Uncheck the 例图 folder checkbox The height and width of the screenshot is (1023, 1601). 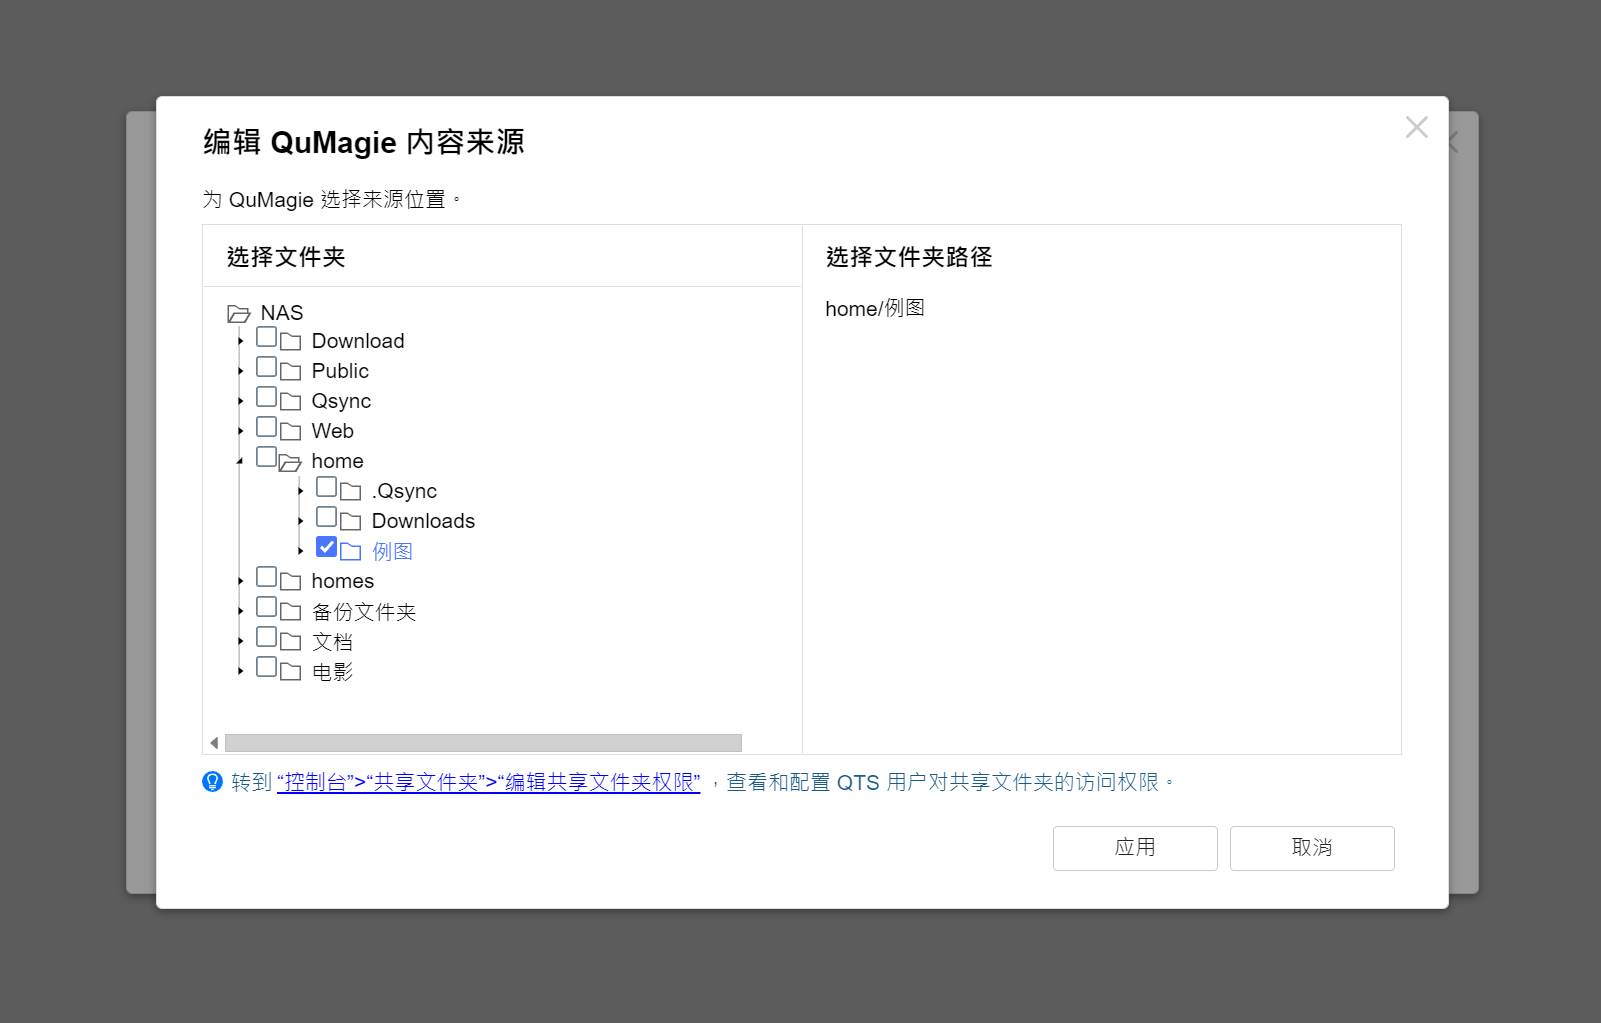pyautogui.click(x=326, y=547)
